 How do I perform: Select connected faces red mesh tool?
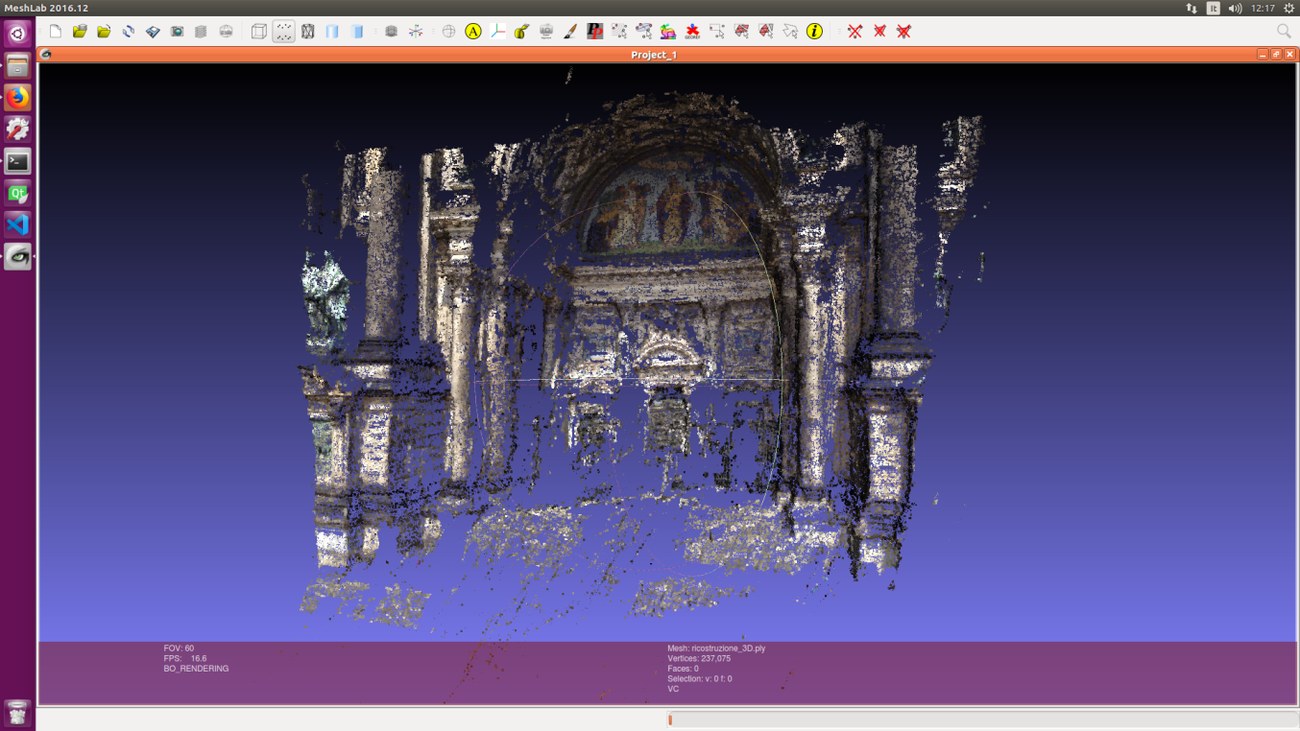click(766, 31)
